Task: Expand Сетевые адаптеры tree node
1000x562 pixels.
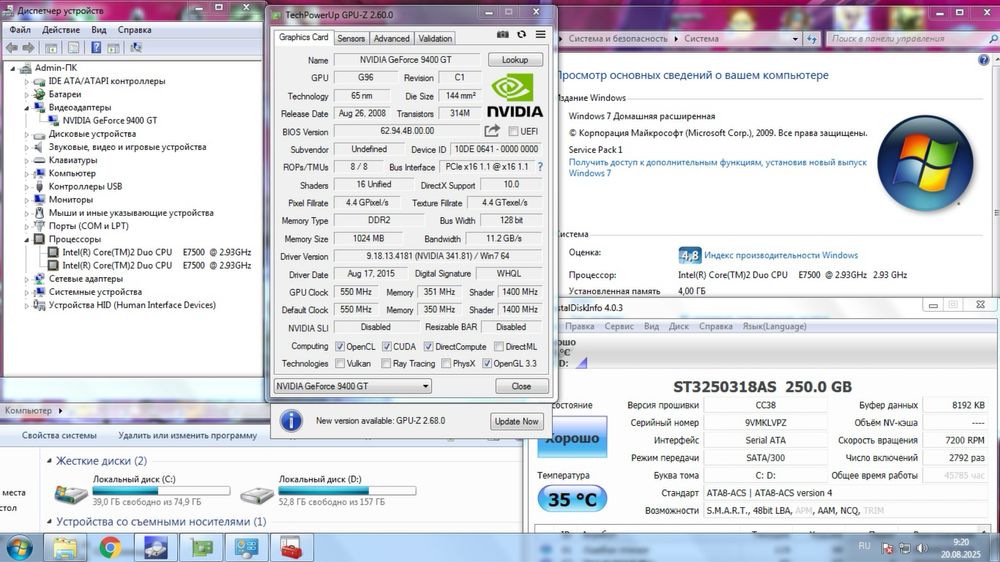Action: (27, 279)
